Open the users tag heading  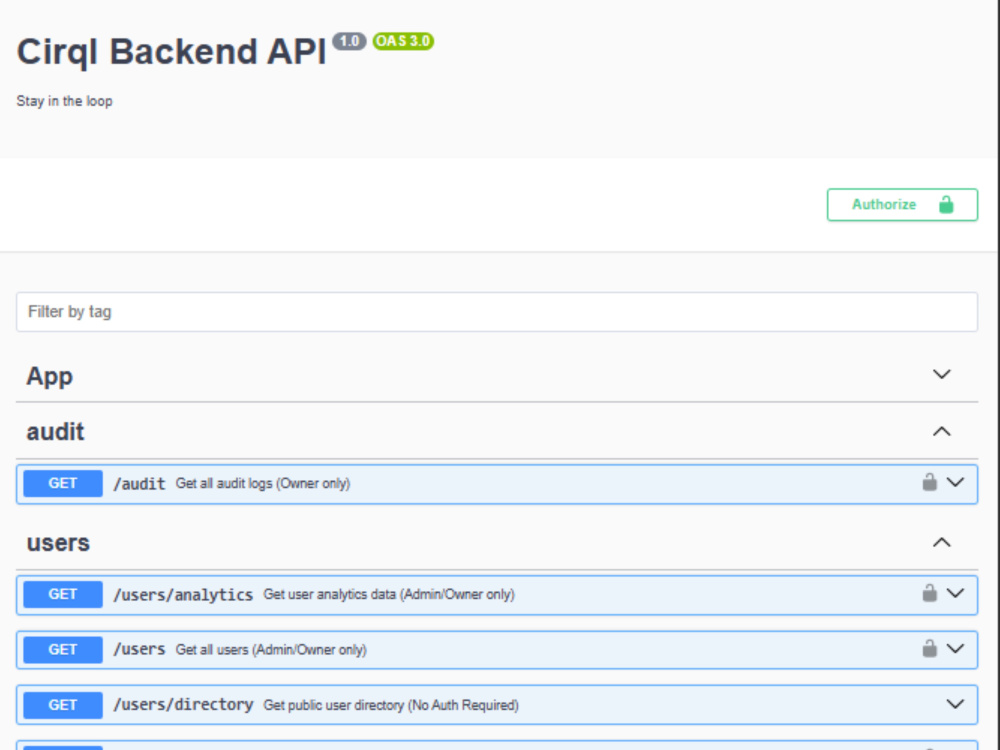58,543
